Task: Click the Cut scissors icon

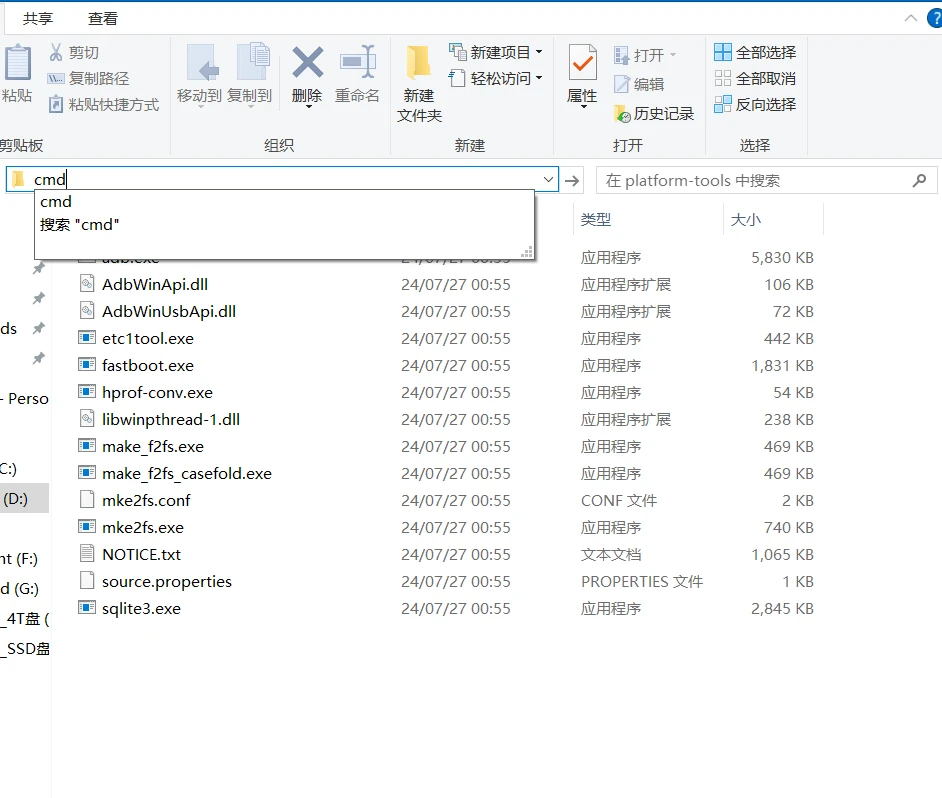Action: click(56, 52)
